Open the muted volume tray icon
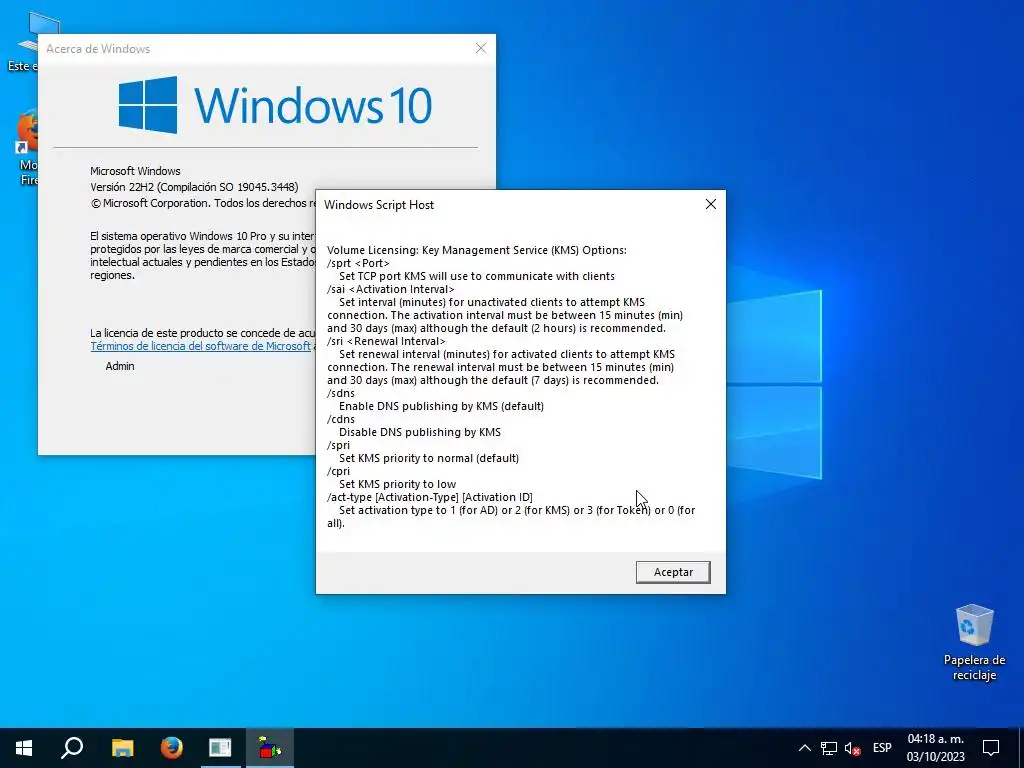The height and width of the screenshot is (768, 1024). (852, 748)
